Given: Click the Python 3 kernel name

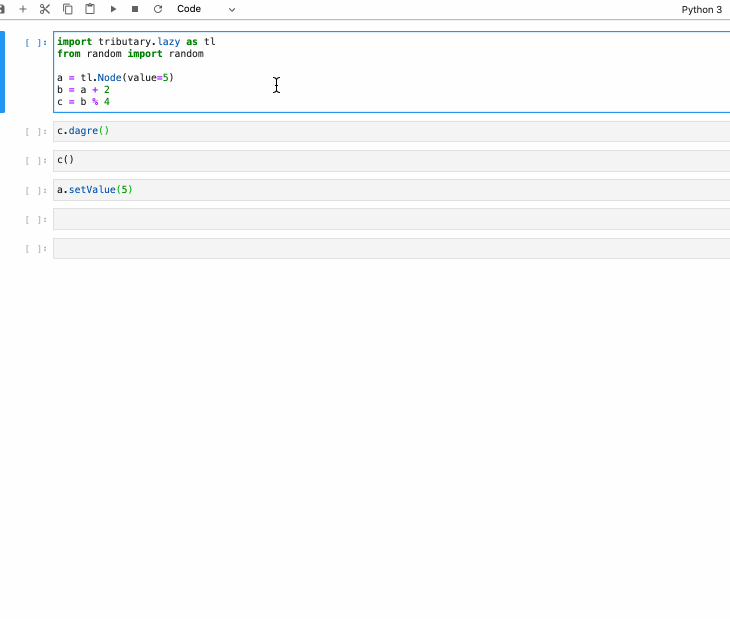Looking at the screenshot, I should (701, 10).
